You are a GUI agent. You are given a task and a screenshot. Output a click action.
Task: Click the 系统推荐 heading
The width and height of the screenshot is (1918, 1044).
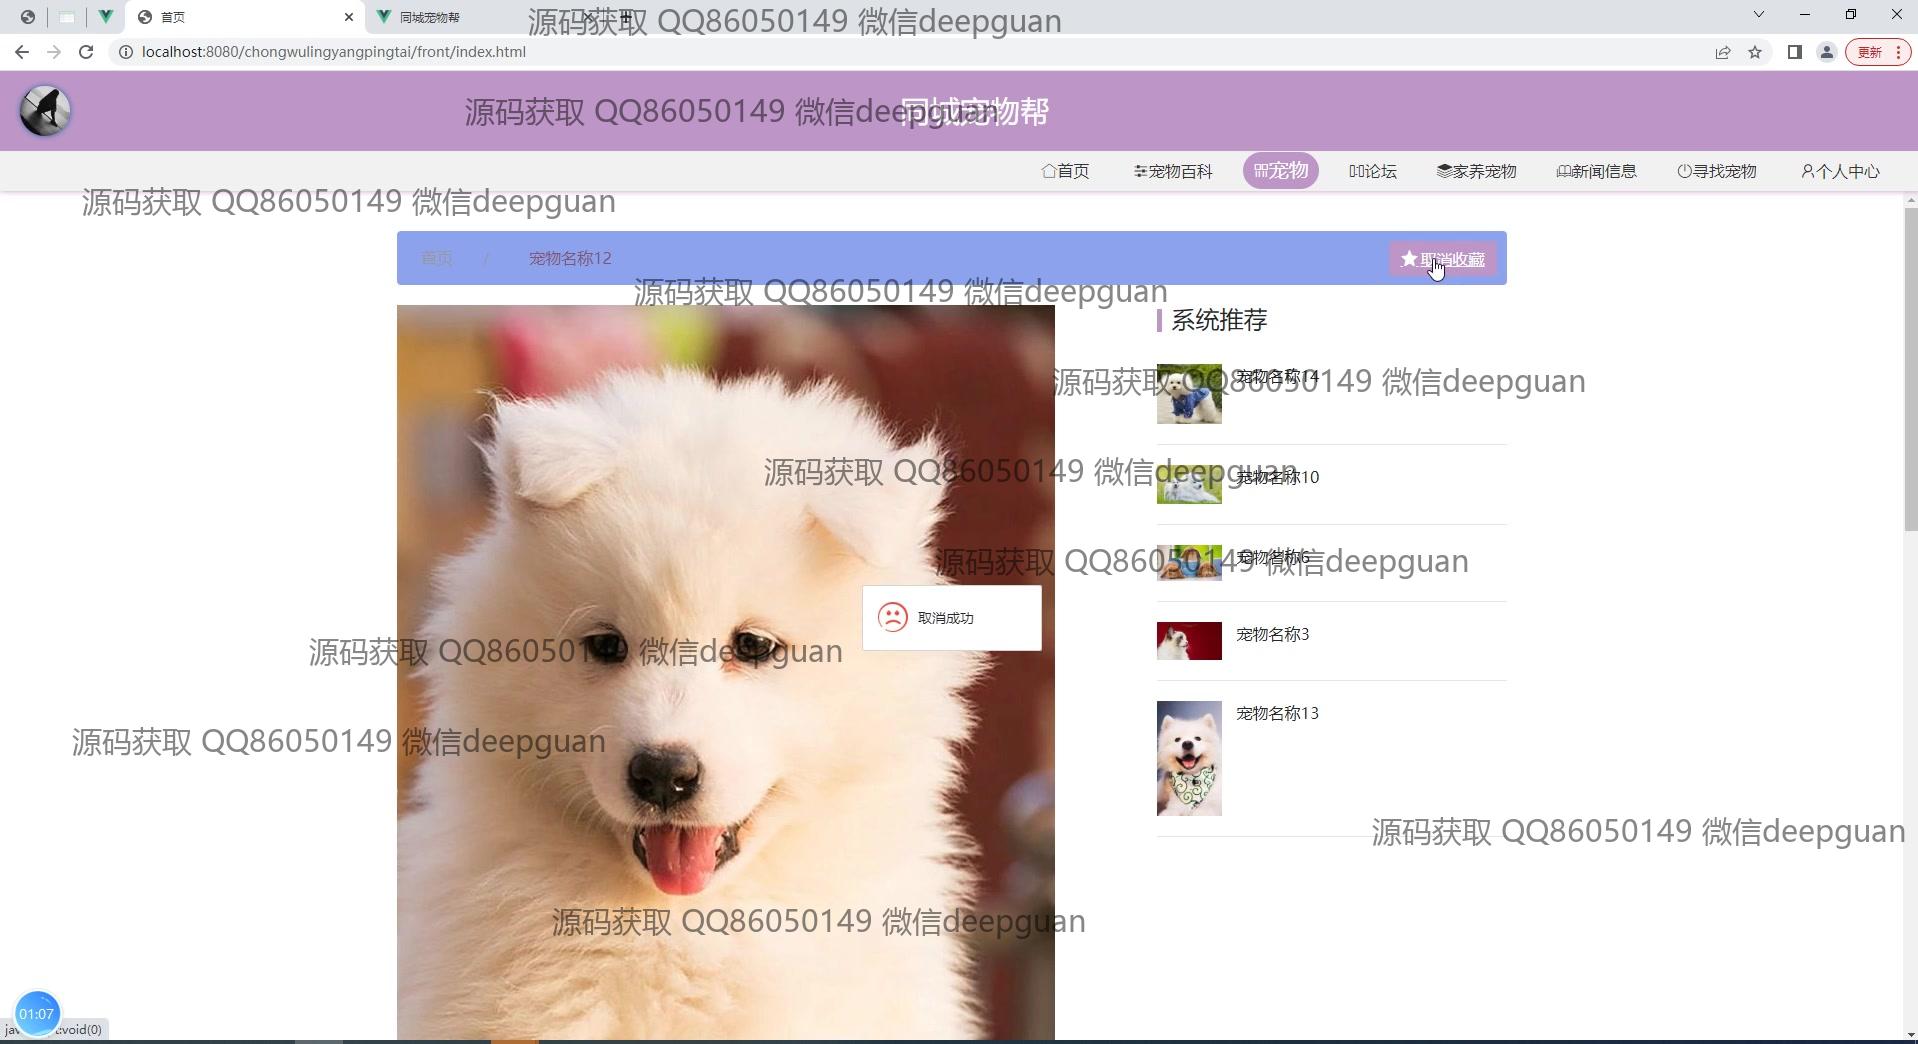(x=1219, y=320)
